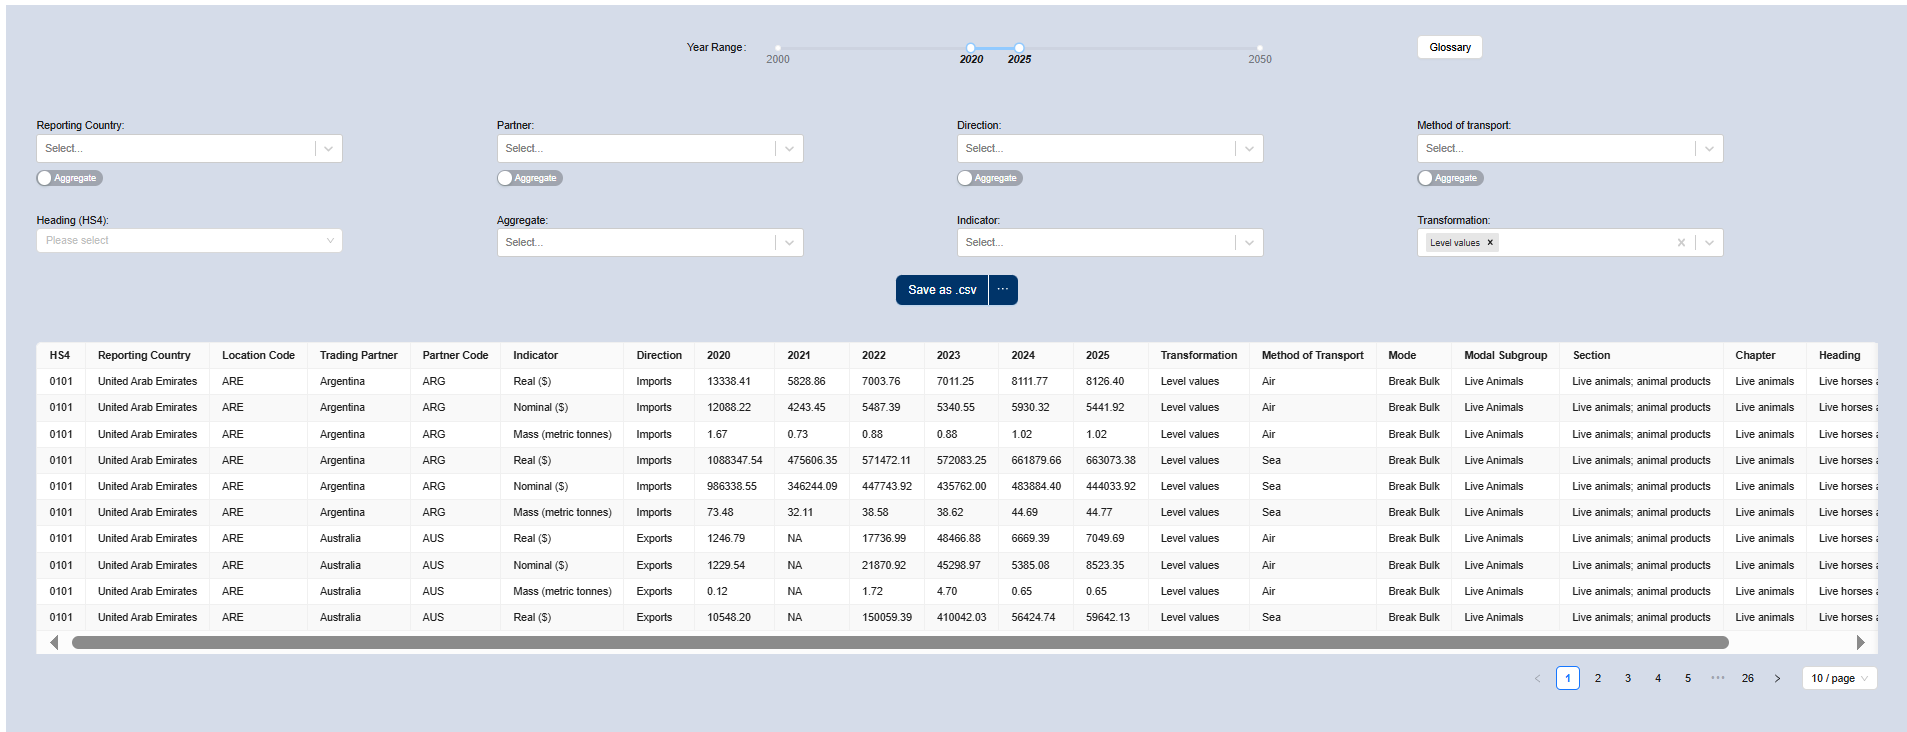Remove the Level values tag with its x

1490,243
